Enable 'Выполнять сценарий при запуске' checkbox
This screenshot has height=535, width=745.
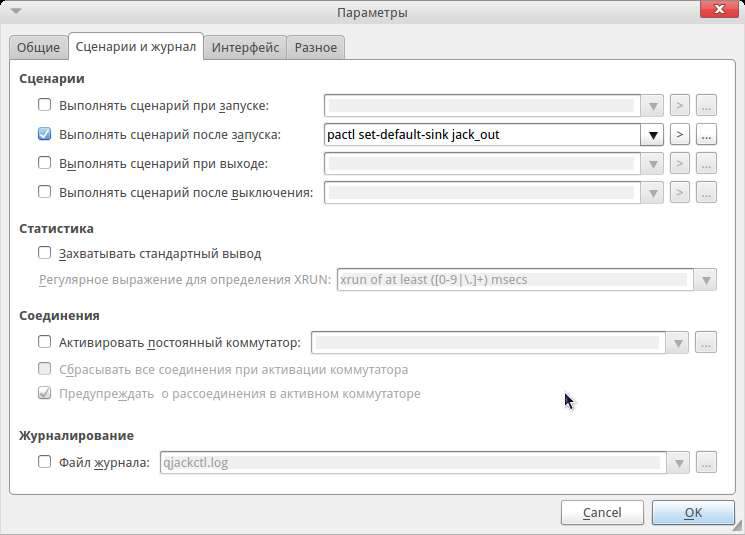[x=44, y=105]
